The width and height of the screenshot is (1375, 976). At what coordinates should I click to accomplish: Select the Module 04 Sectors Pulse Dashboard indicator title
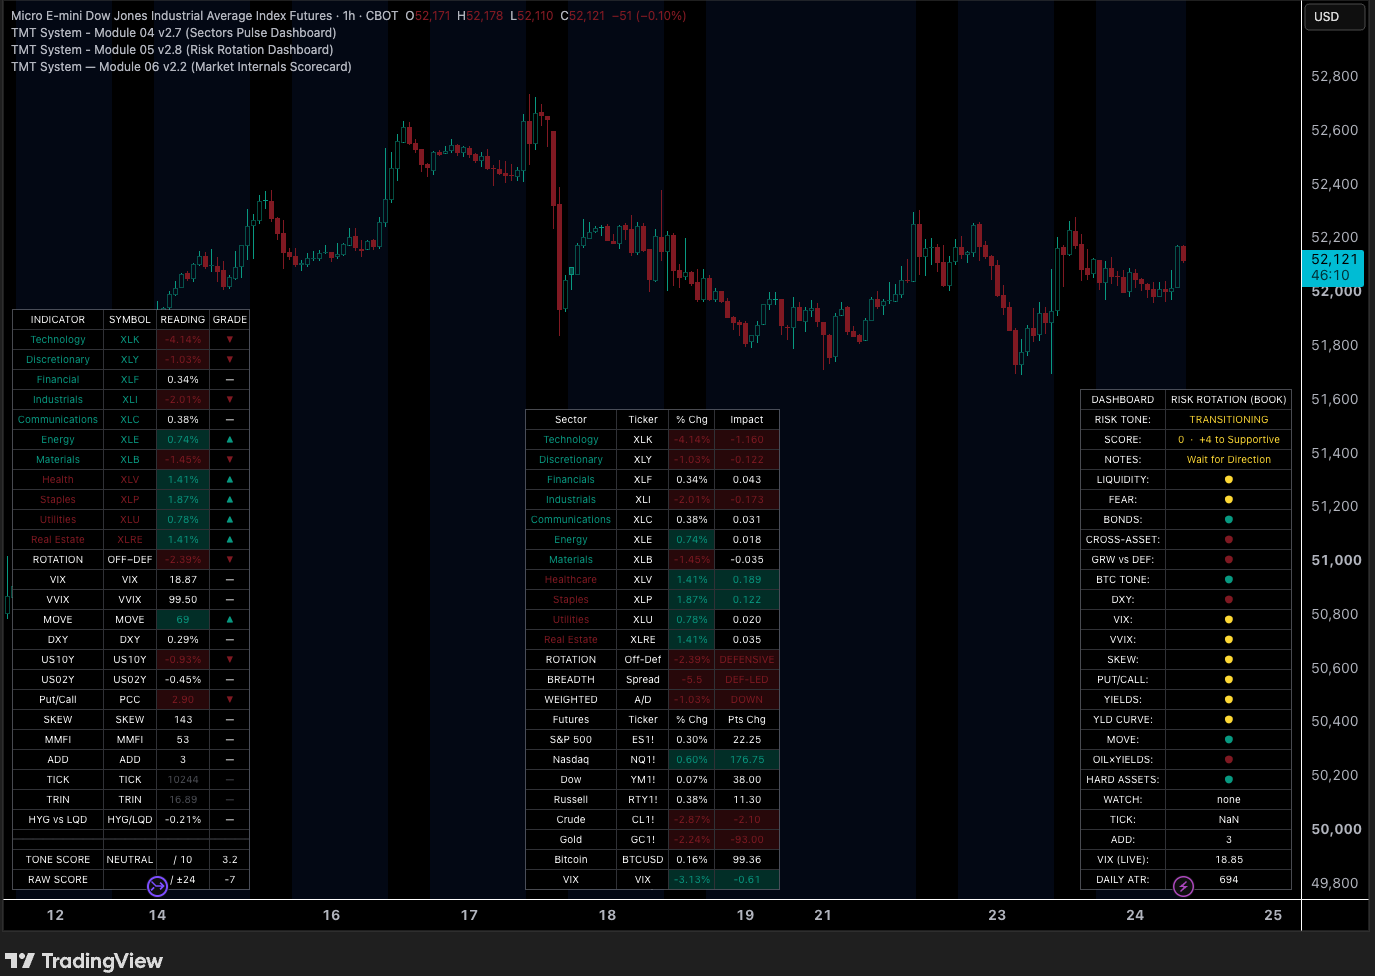pyautogui.click(x=174, y=33)
